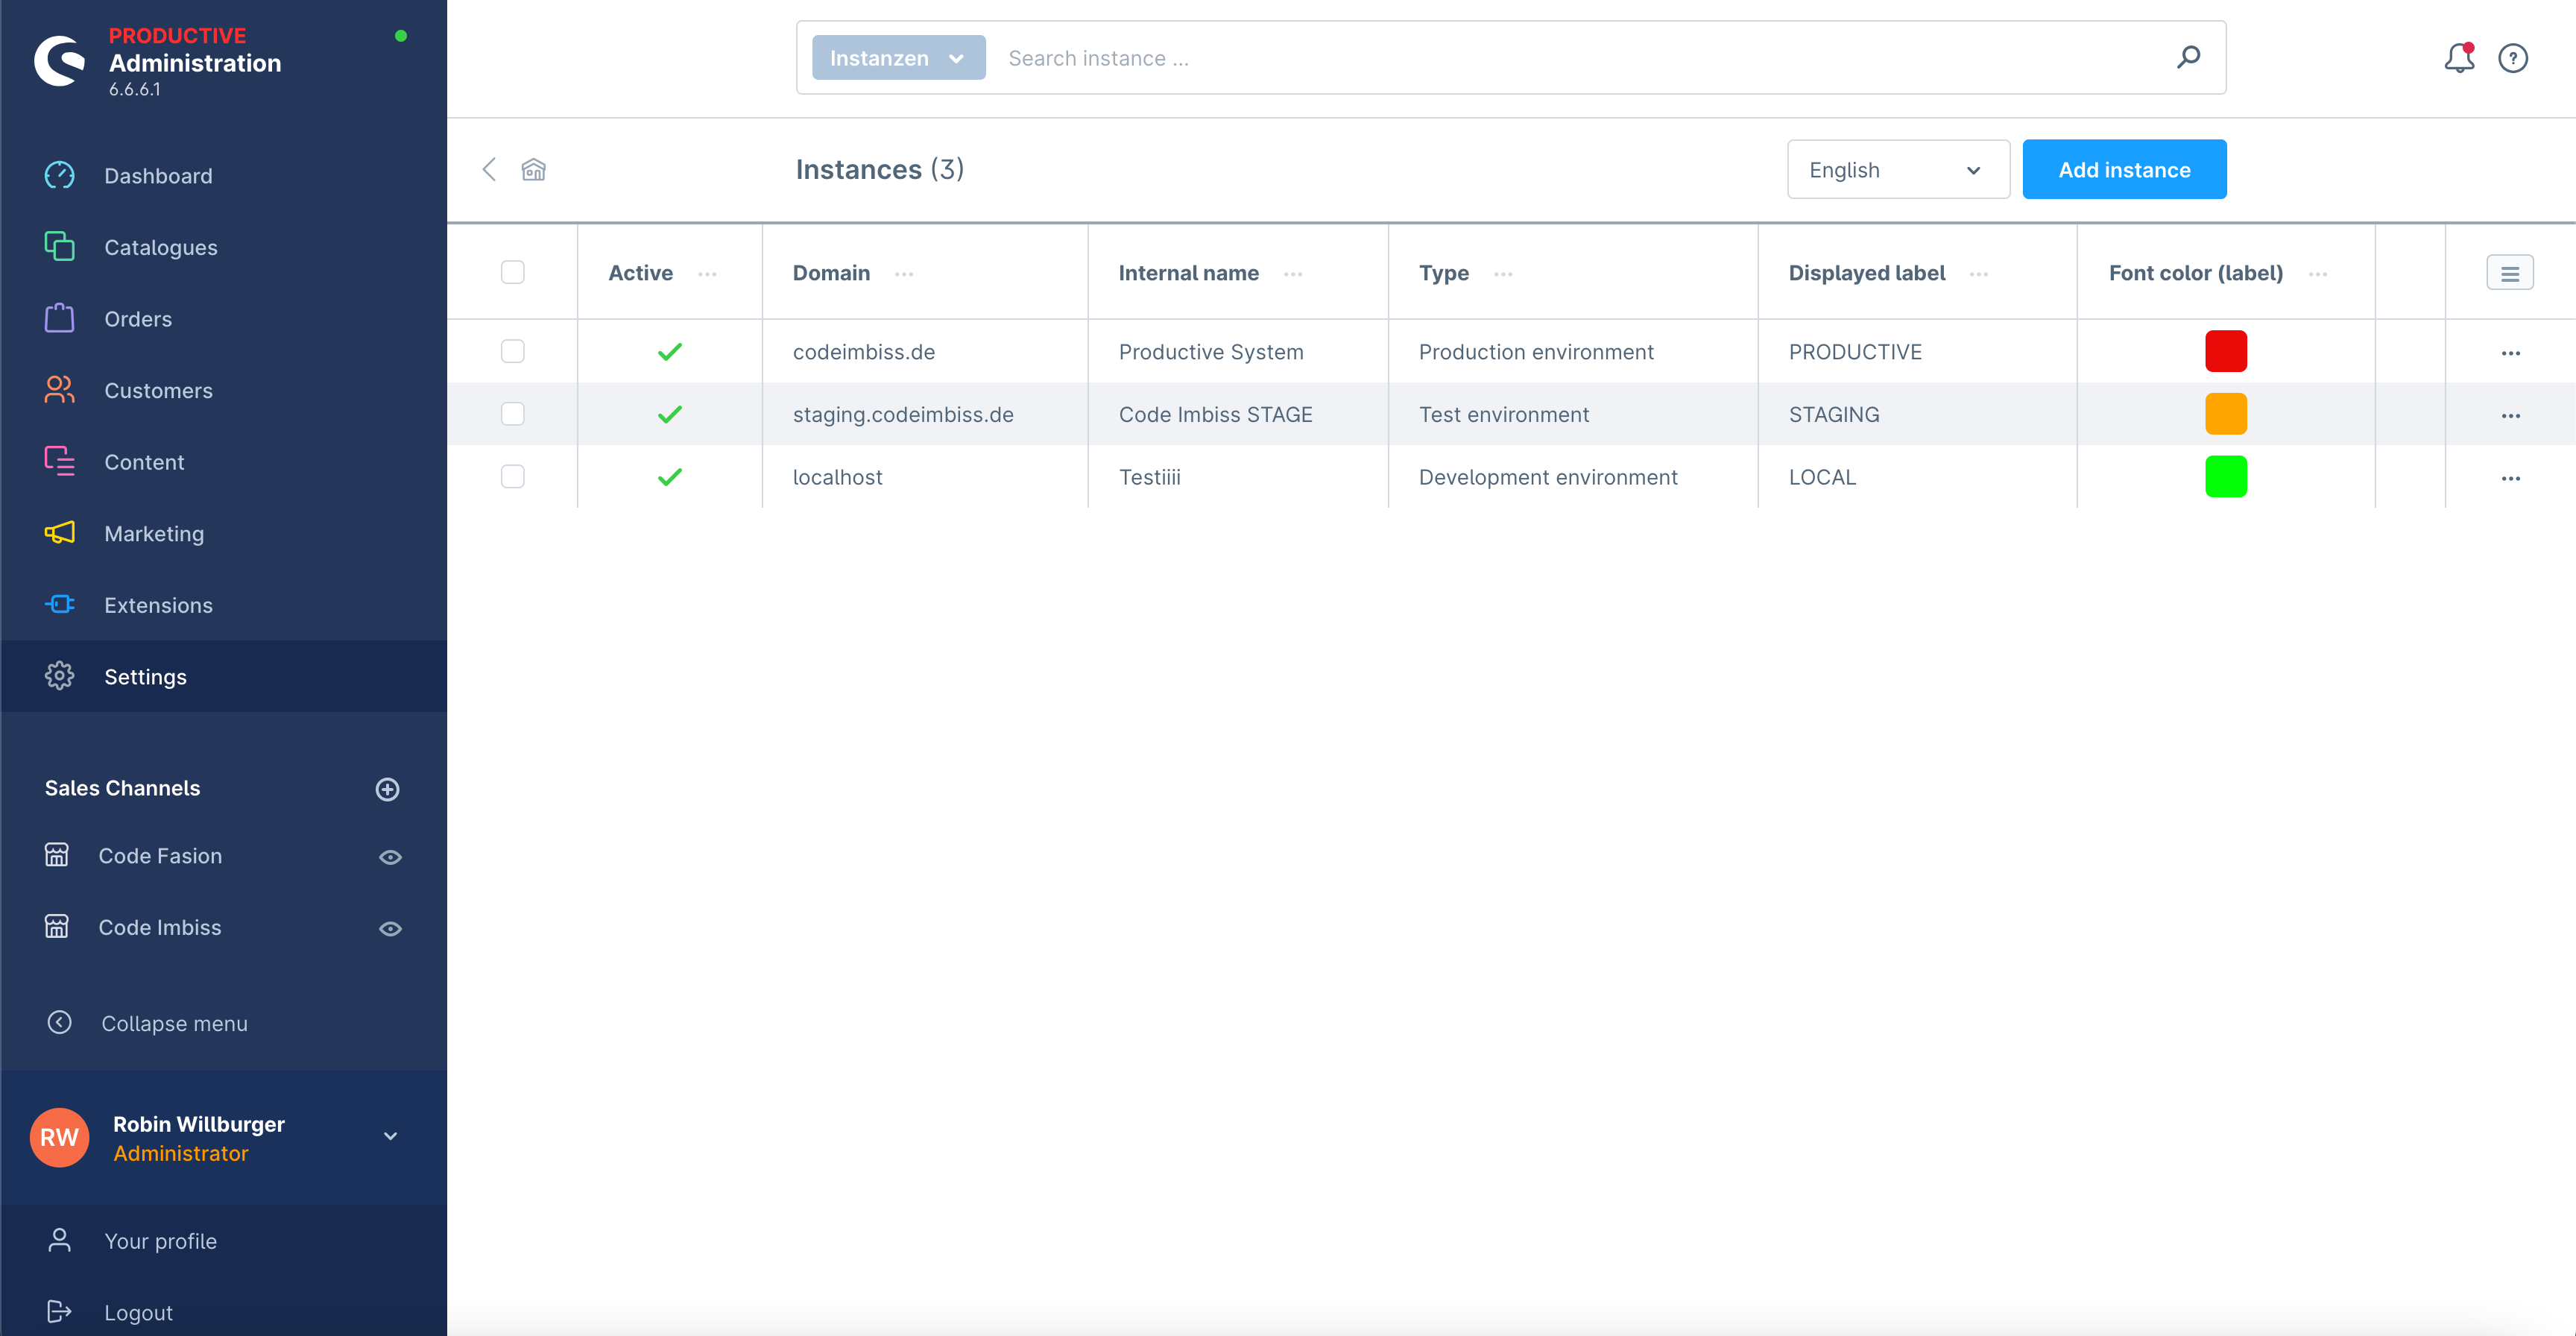Image resolution: width=2576 pixels, height=1336 pixels.
Task: Open the Code Fasion sales channel
Action: [160, 855]
